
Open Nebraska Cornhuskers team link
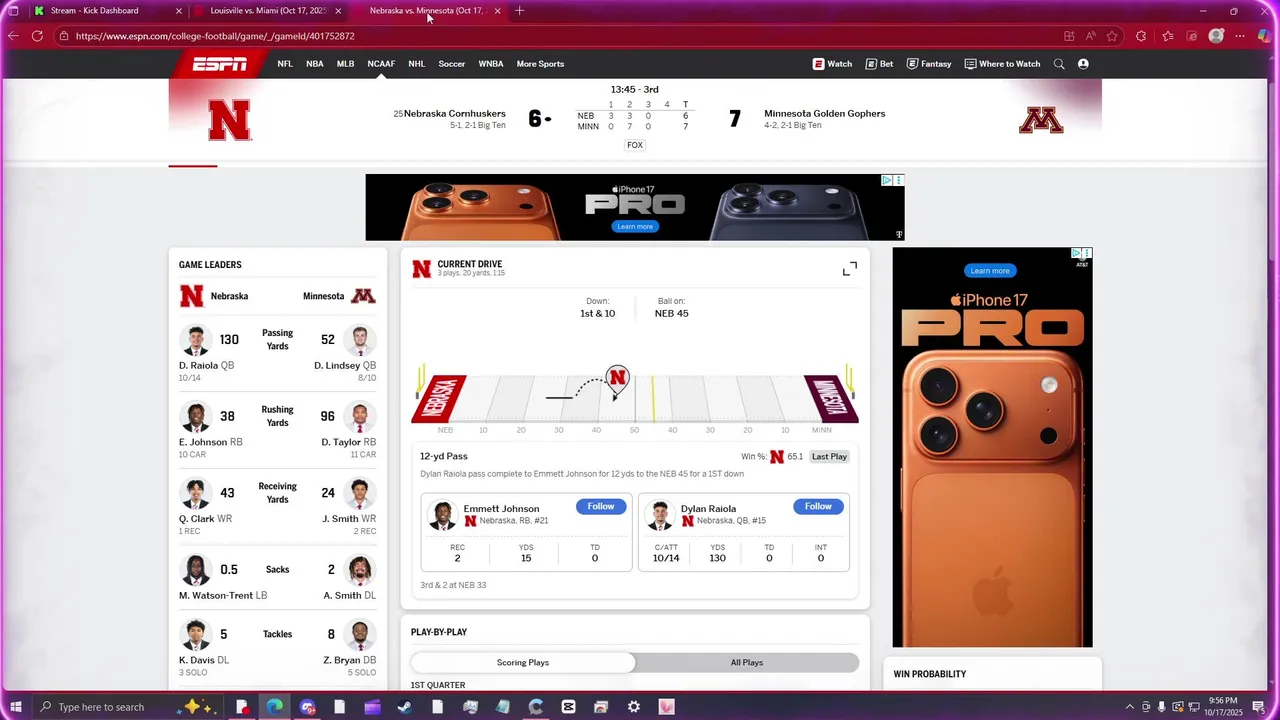455,114
